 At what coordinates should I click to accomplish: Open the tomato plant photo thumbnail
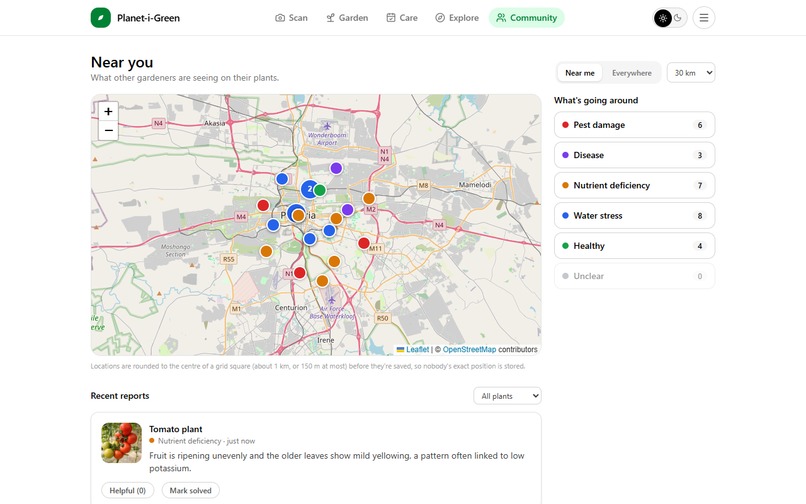[x=121, y=443]
